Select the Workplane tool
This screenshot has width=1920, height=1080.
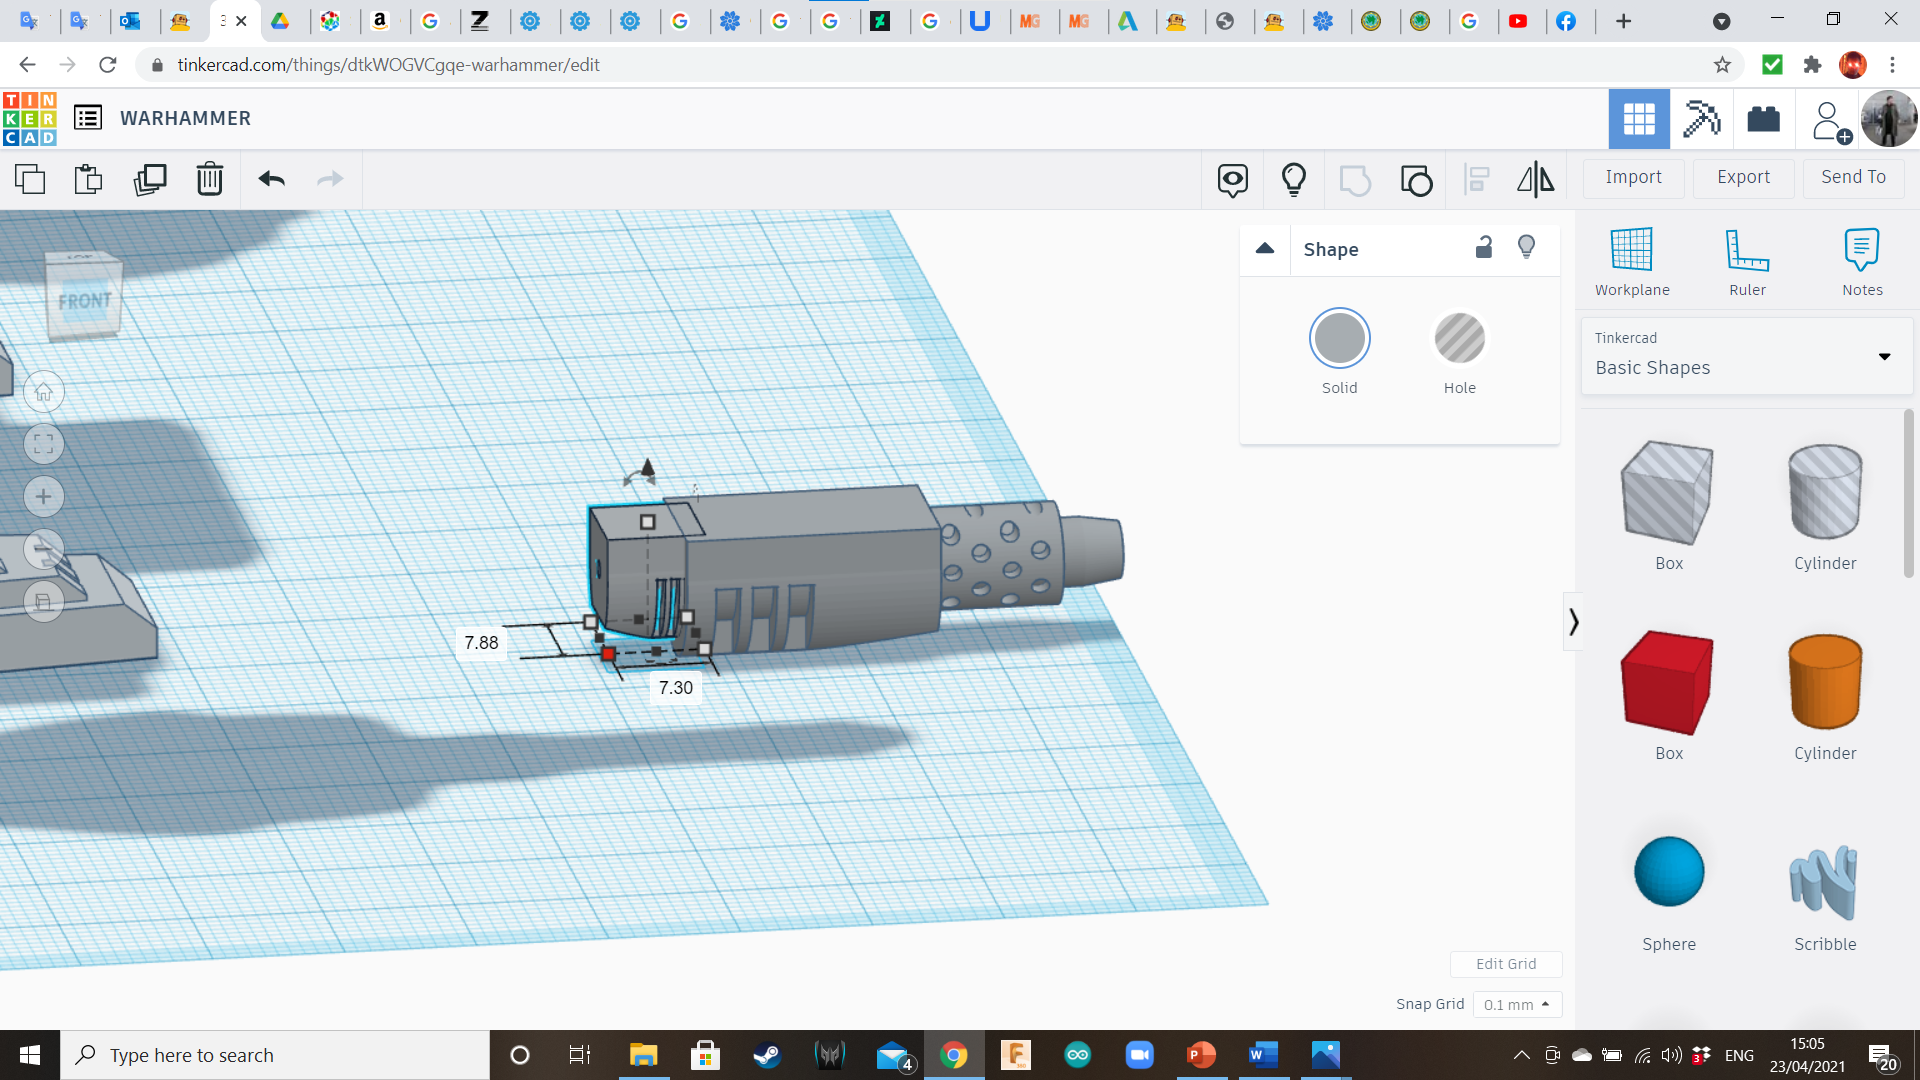click(1631, 261)
